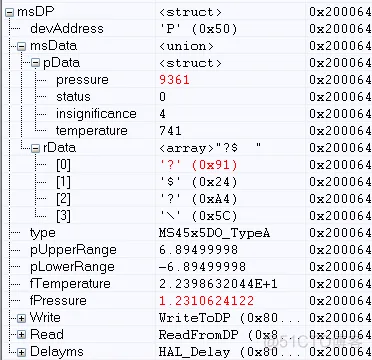Collapse the rData array node
372x360 pixels.
point(35,149)
